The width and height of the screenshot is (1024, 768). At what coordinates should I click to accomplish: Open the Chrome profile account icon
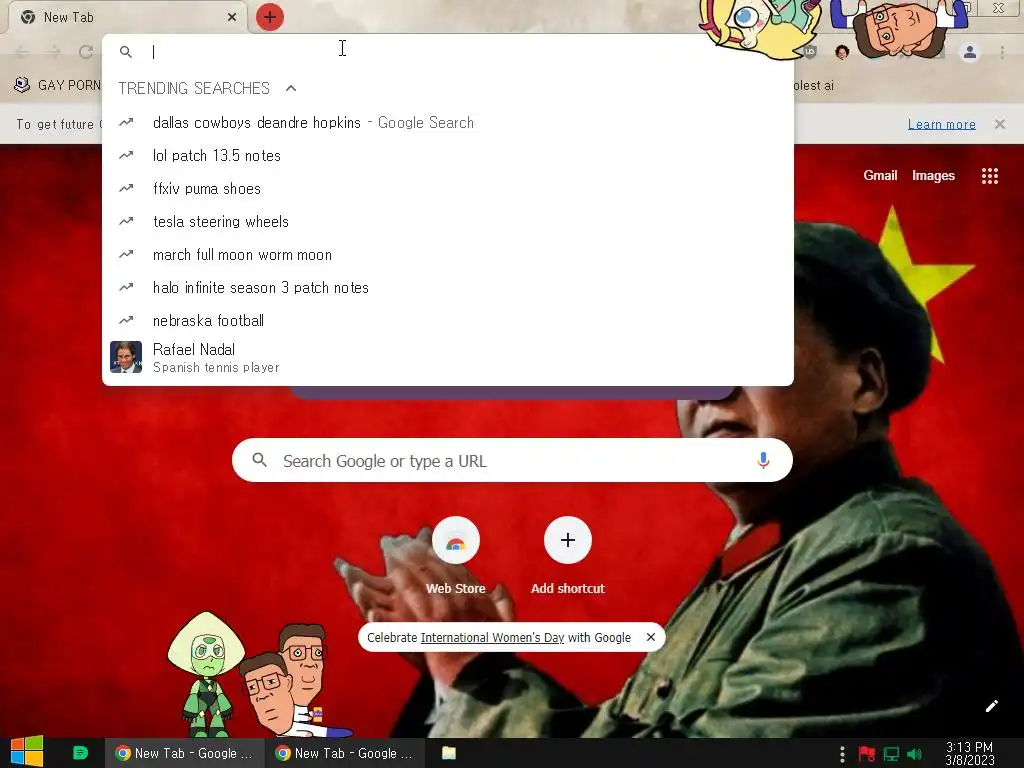click(970, 52)
